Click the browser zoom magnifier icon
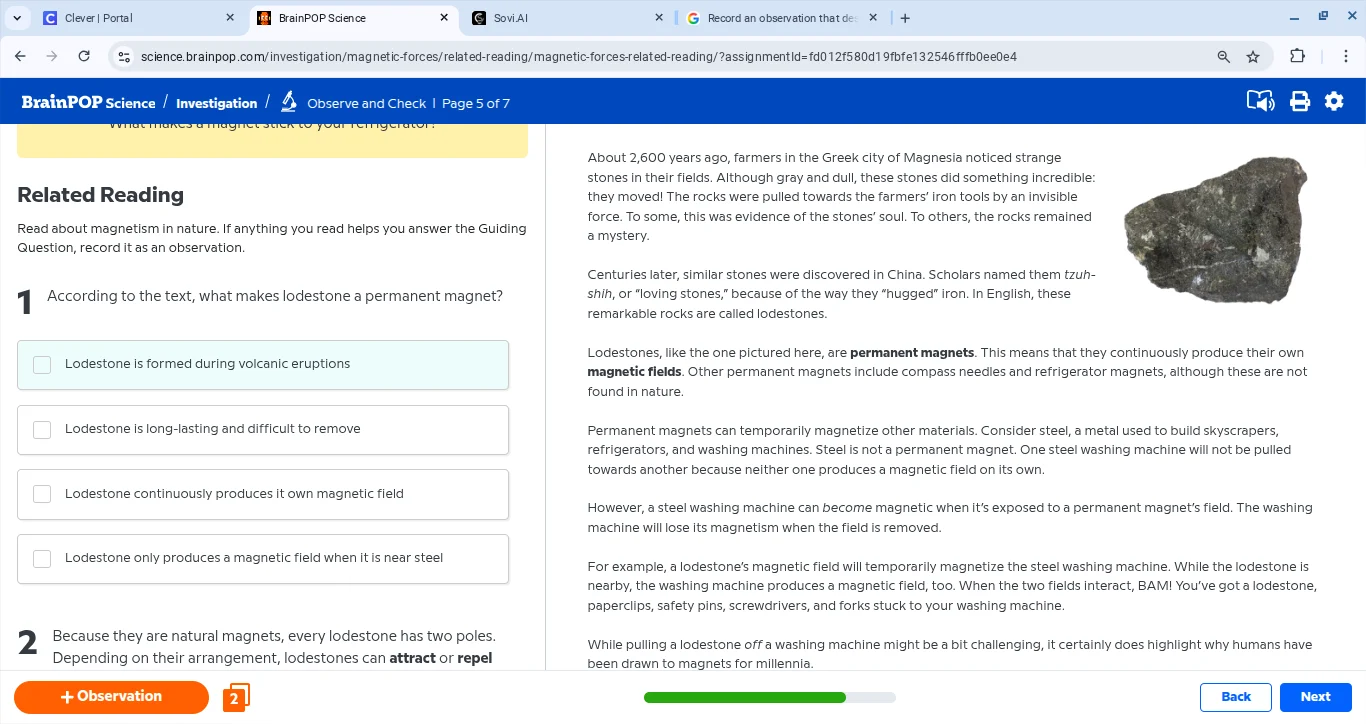The height and width of the screenshot is (724, 1366). 1223,57
